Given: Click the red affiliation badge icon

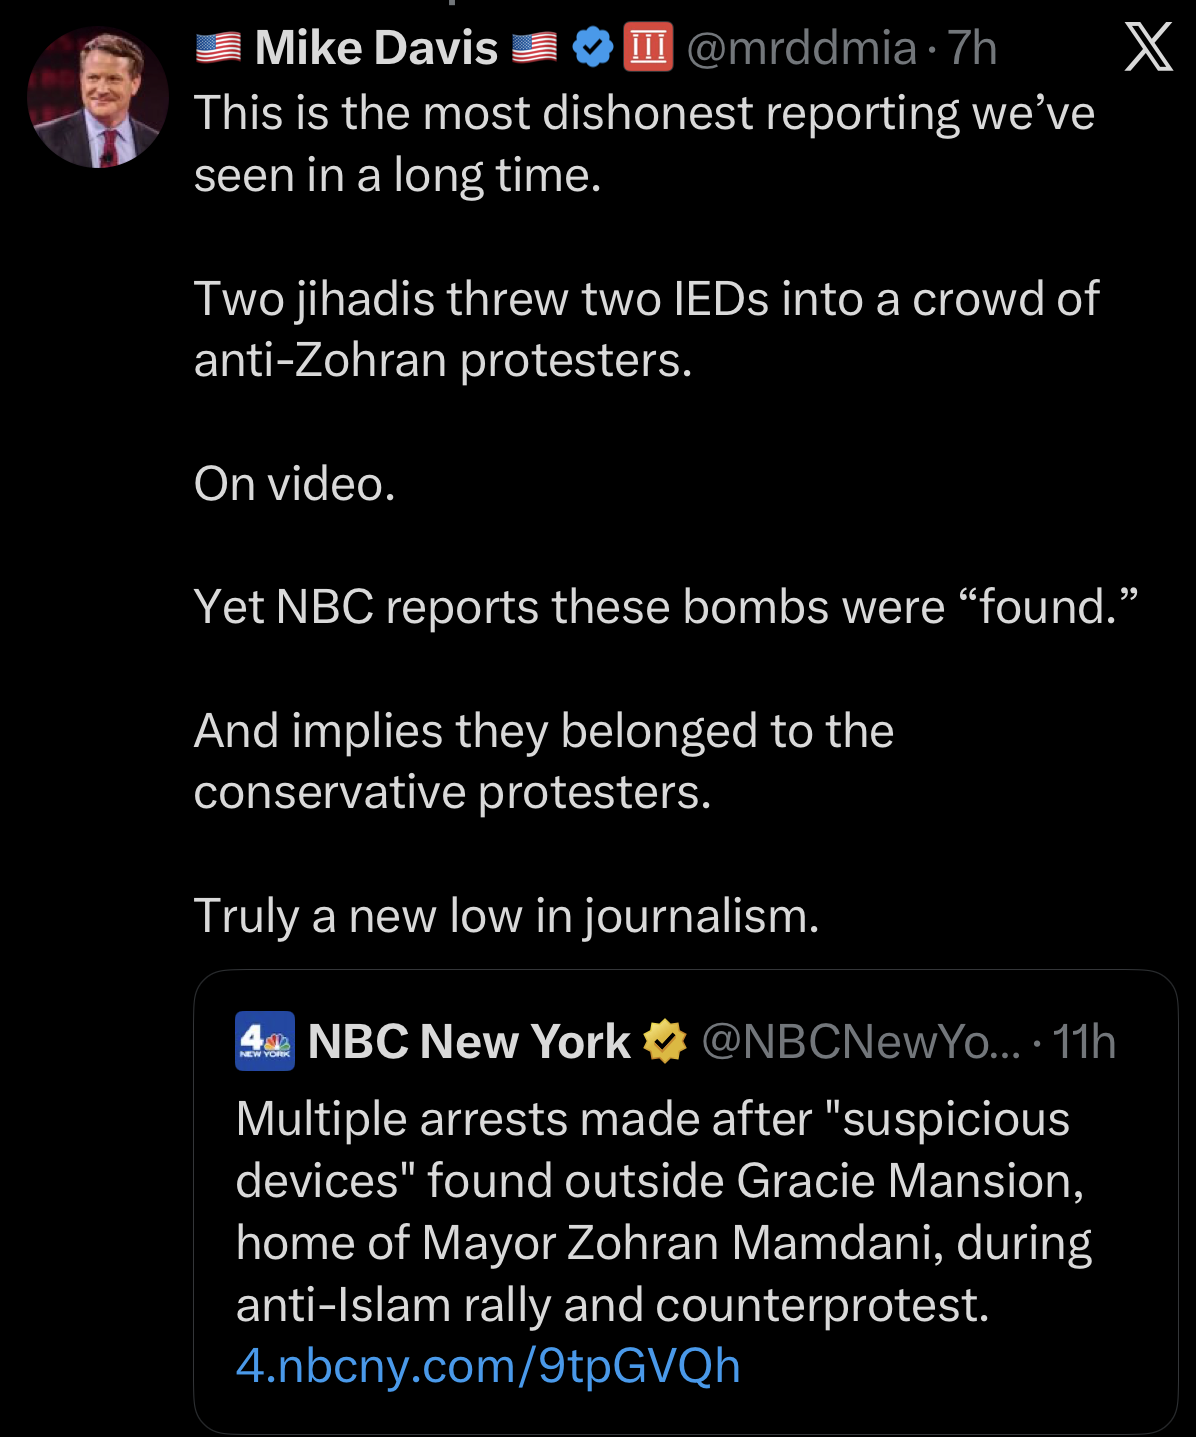Looking at the screenshot, I should [648, 47].
